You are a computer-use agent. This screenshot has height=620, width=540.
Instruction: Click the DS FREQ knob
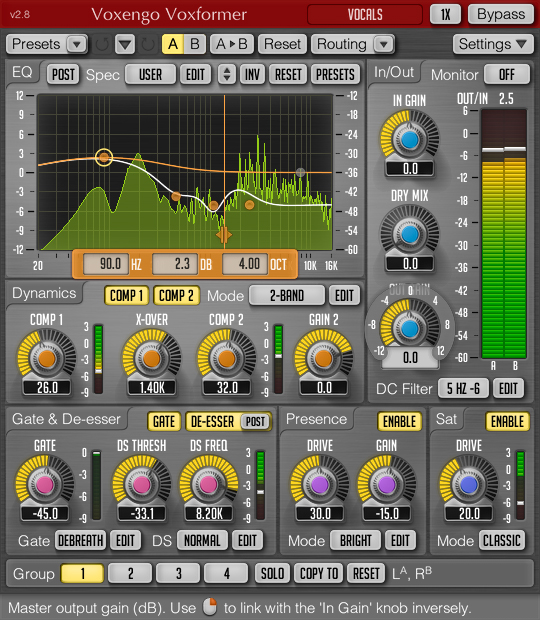(209, 484)
